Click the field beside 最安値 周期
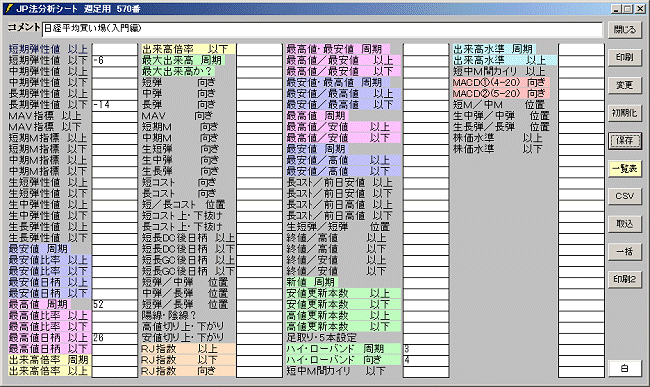 115,249
